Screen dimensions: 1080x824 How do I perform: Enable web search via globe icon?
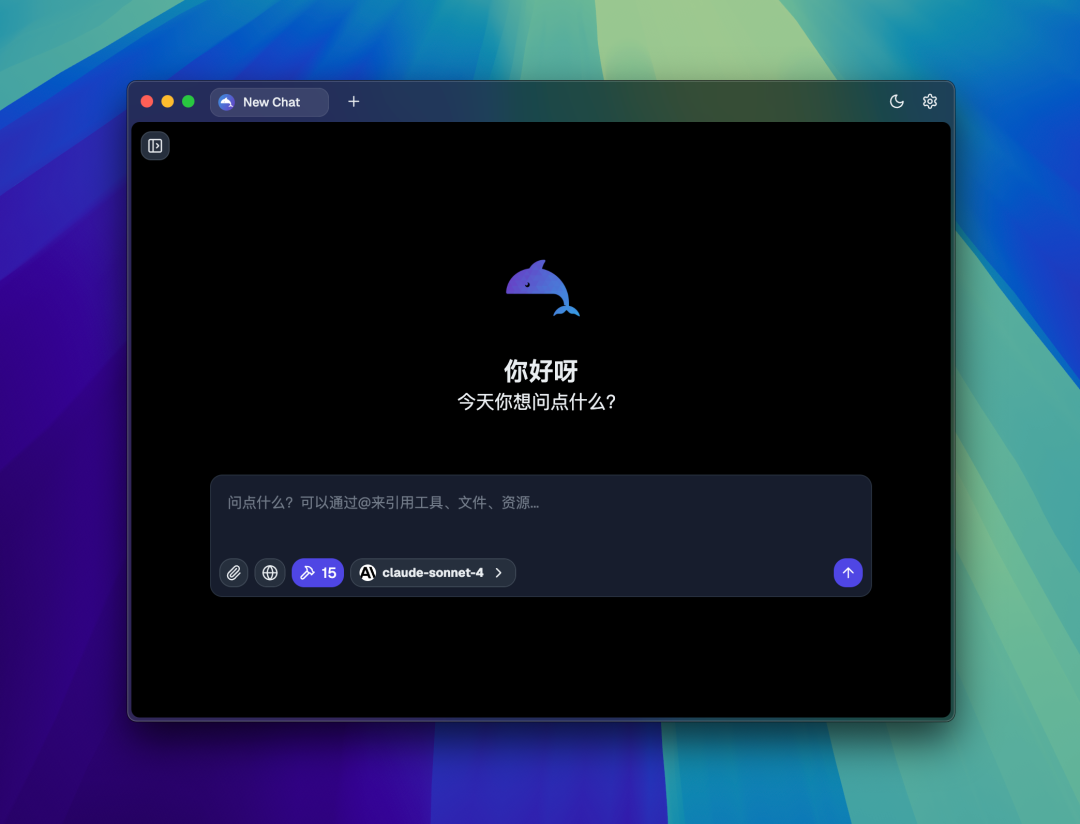269,572
